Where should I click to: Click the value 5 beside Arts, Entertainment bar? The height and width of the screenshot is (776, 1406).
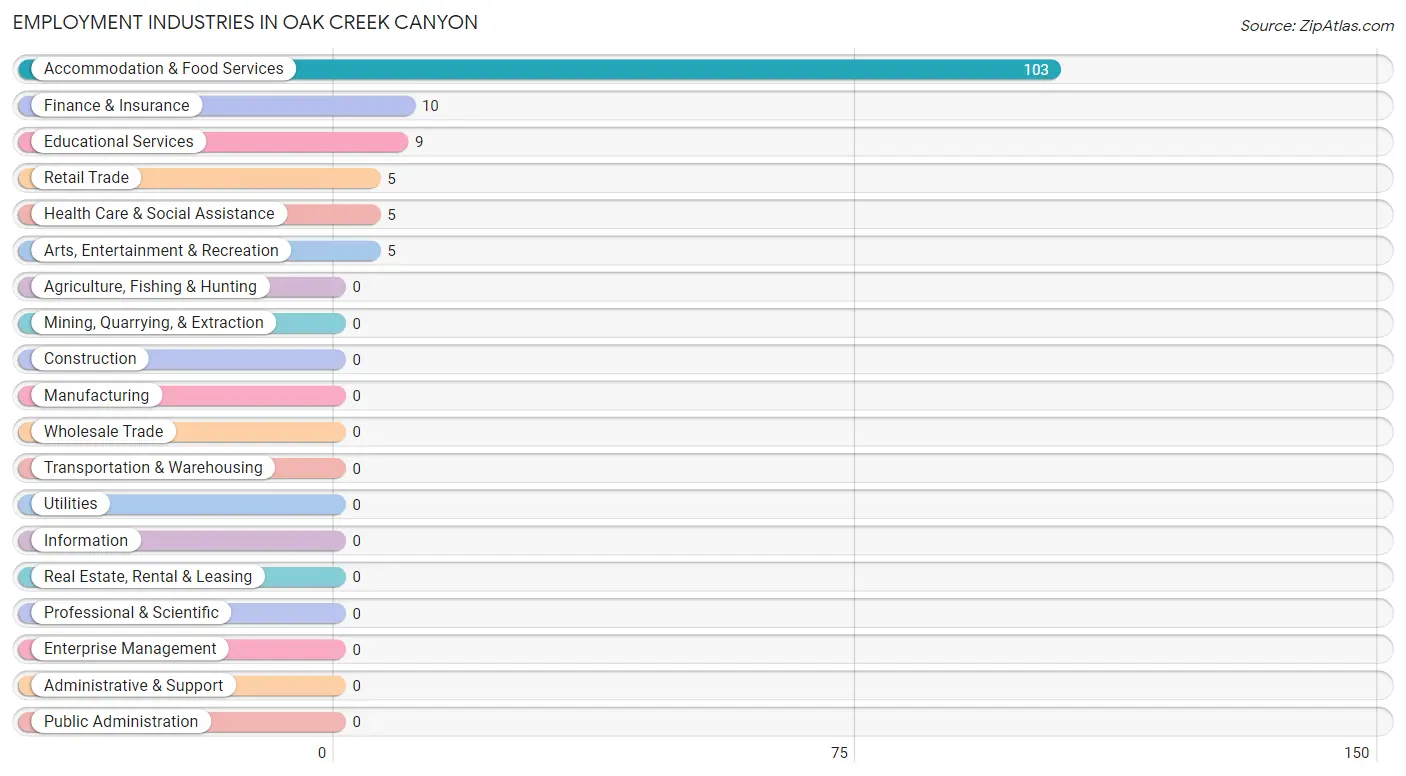(392, 251)
